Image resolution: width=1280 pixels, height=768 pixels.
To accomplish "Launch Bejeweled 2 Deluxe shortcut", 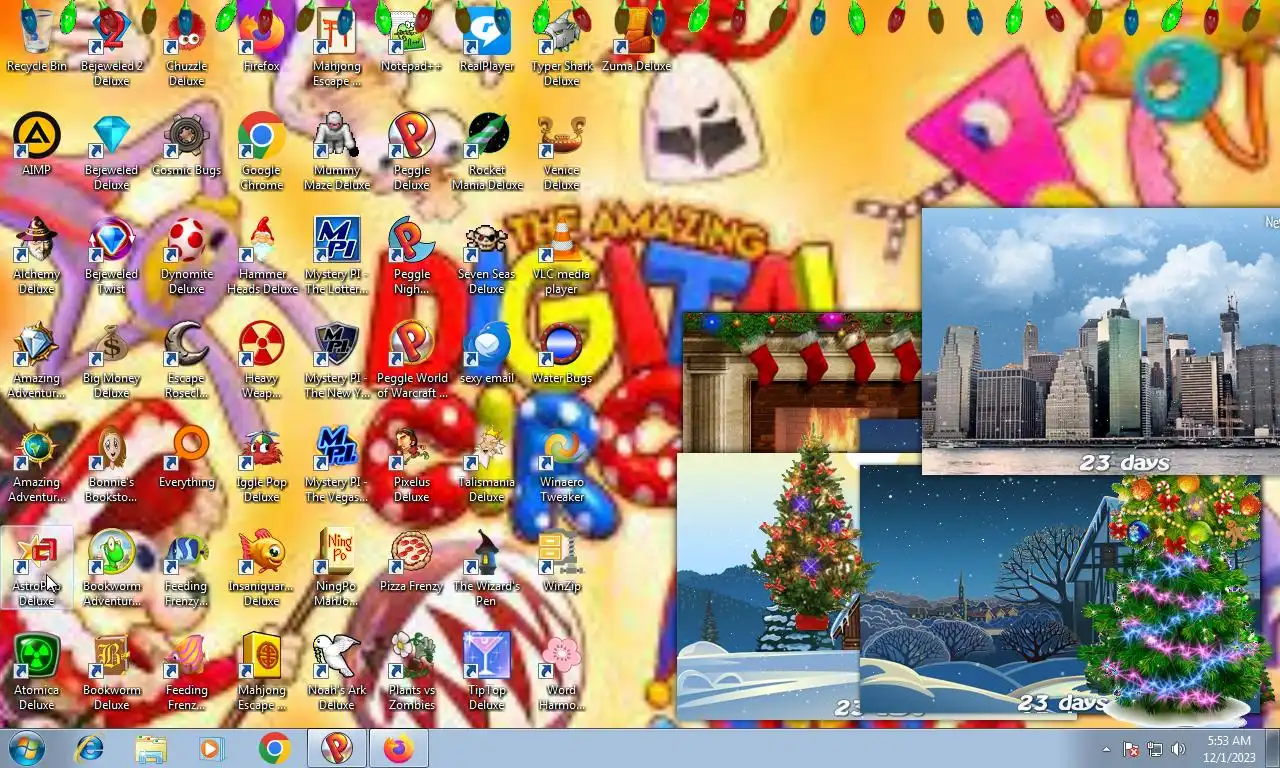I will [x=111, y=47].
